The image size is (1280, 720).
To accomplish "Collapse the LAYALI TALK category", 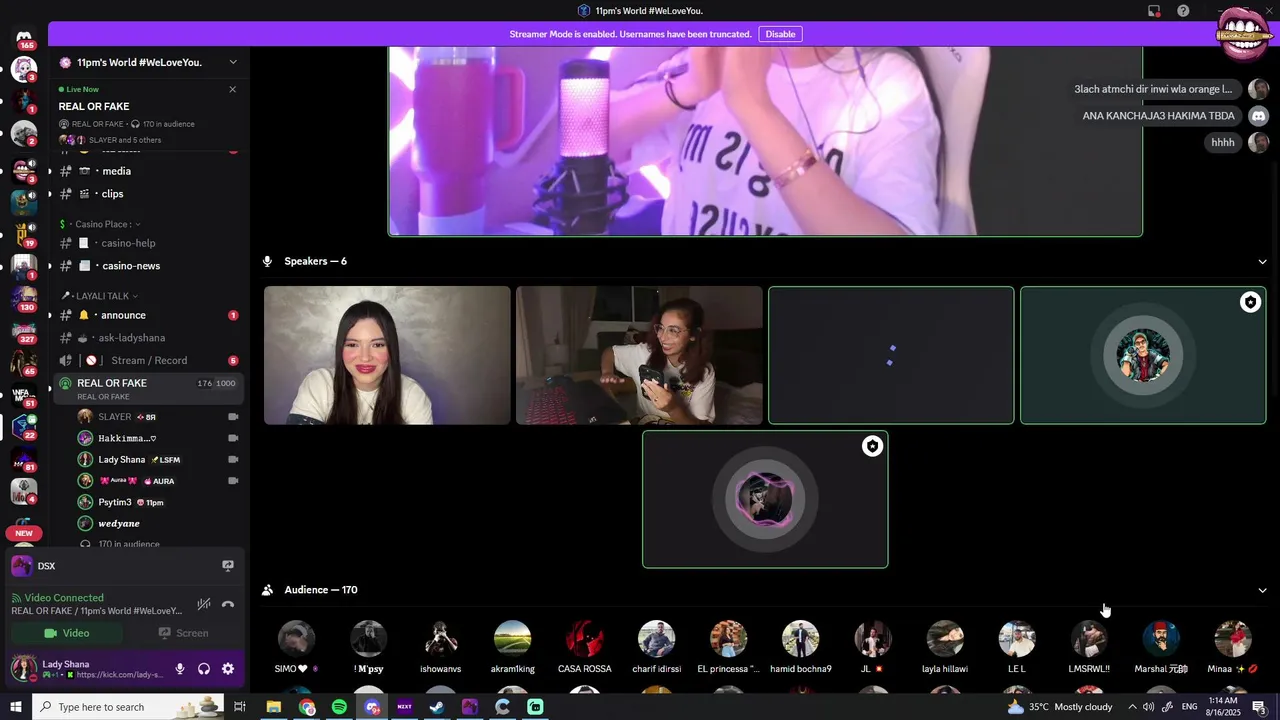I will pyautogui.click(x=100, y=296).
